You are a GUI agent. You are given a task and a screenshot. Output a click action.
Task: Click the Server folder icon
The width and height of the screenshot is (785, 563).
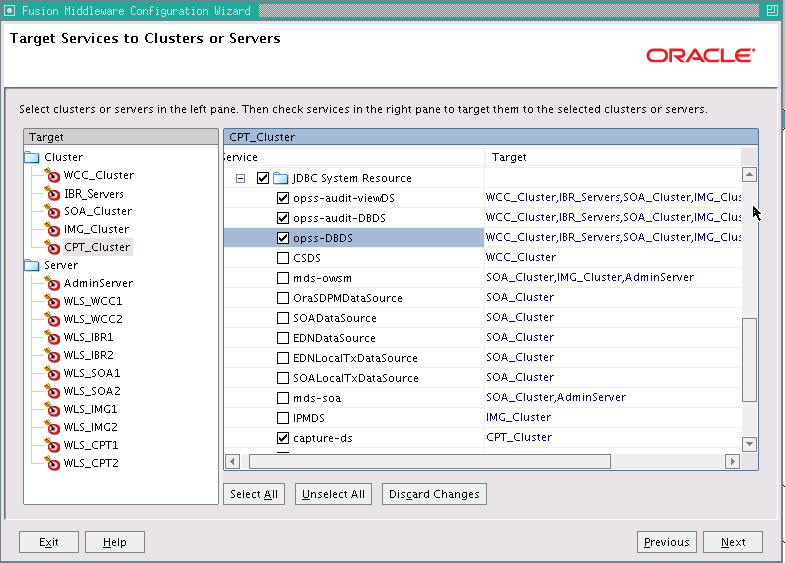click(x=32, y=265)
